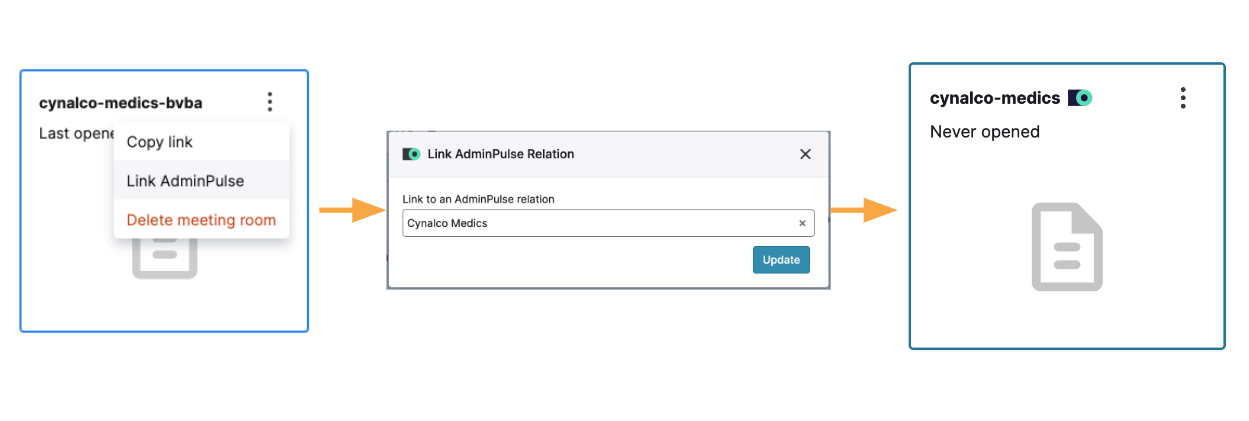
Task: Click the Never opened status text
Action: 985,131
